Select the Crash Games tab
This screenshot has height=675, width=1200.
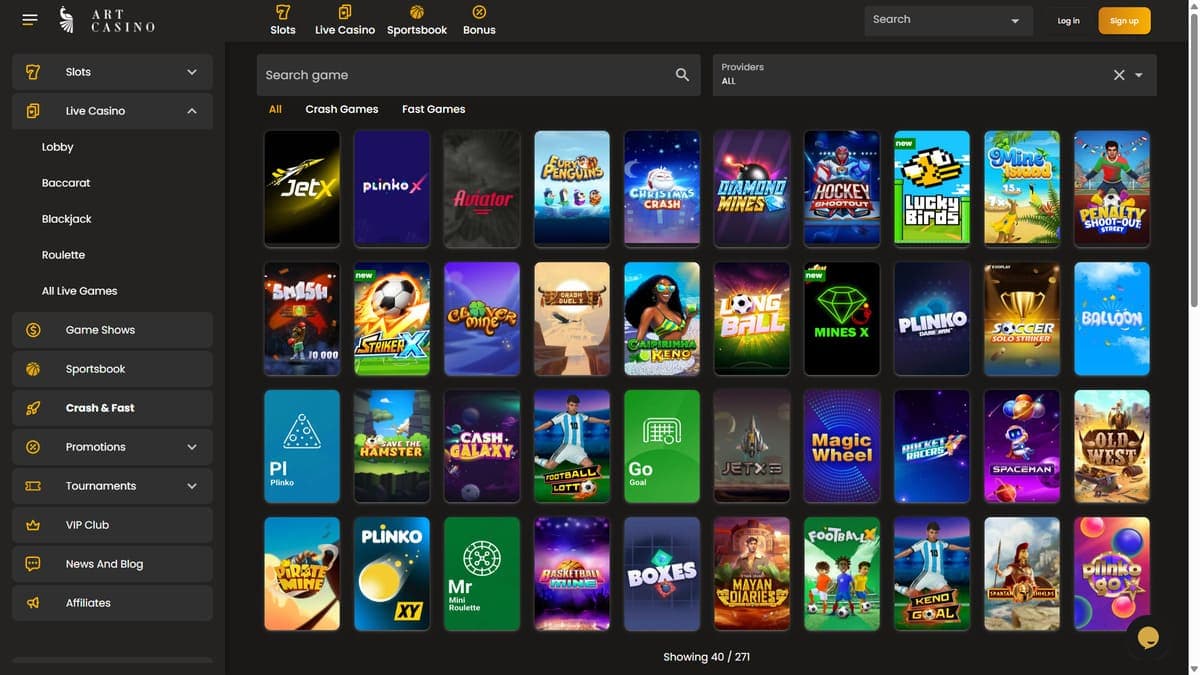(342, 109)
